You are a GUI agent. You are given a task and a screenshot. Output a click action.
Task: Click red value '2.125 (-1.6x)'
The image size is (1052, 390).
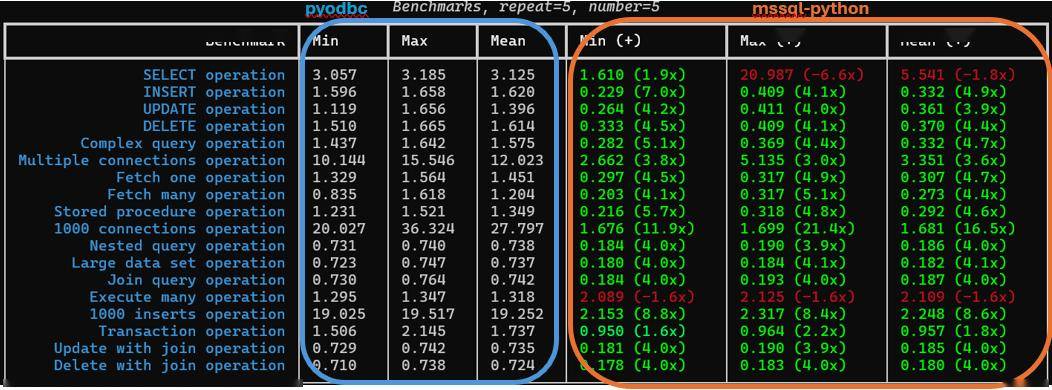798,297
